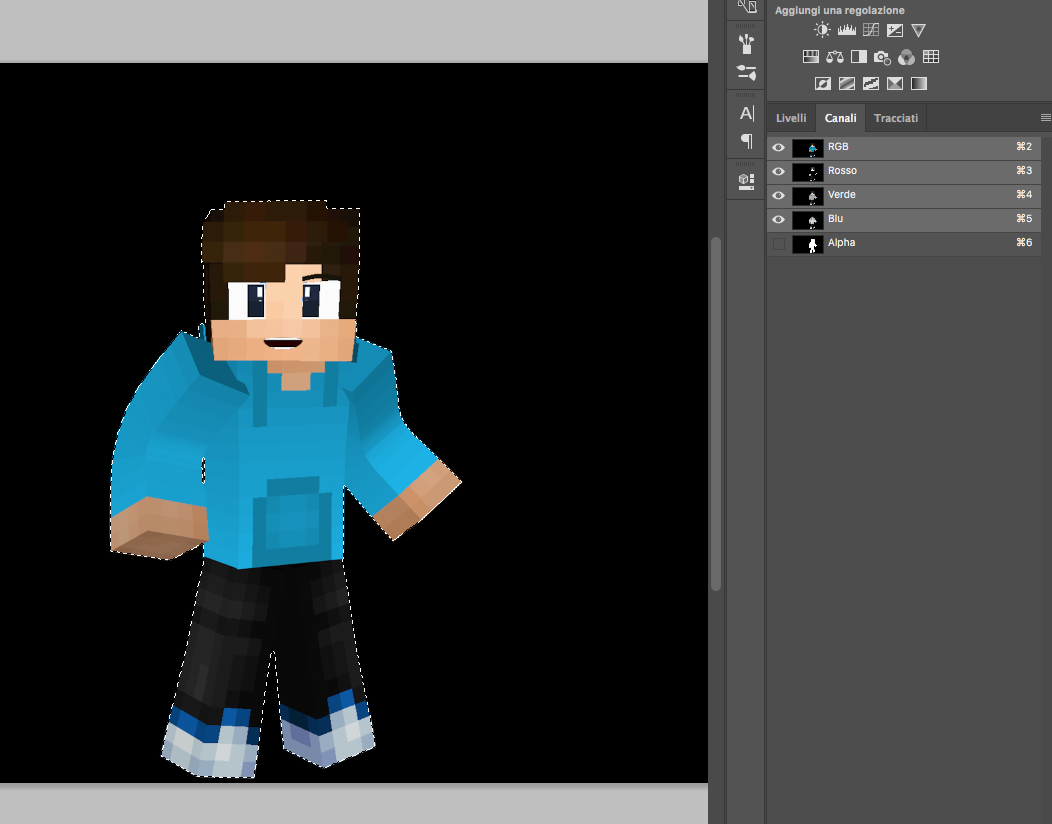
Task: Add a Gradient Map adjustment
Action: click(918, 83)
